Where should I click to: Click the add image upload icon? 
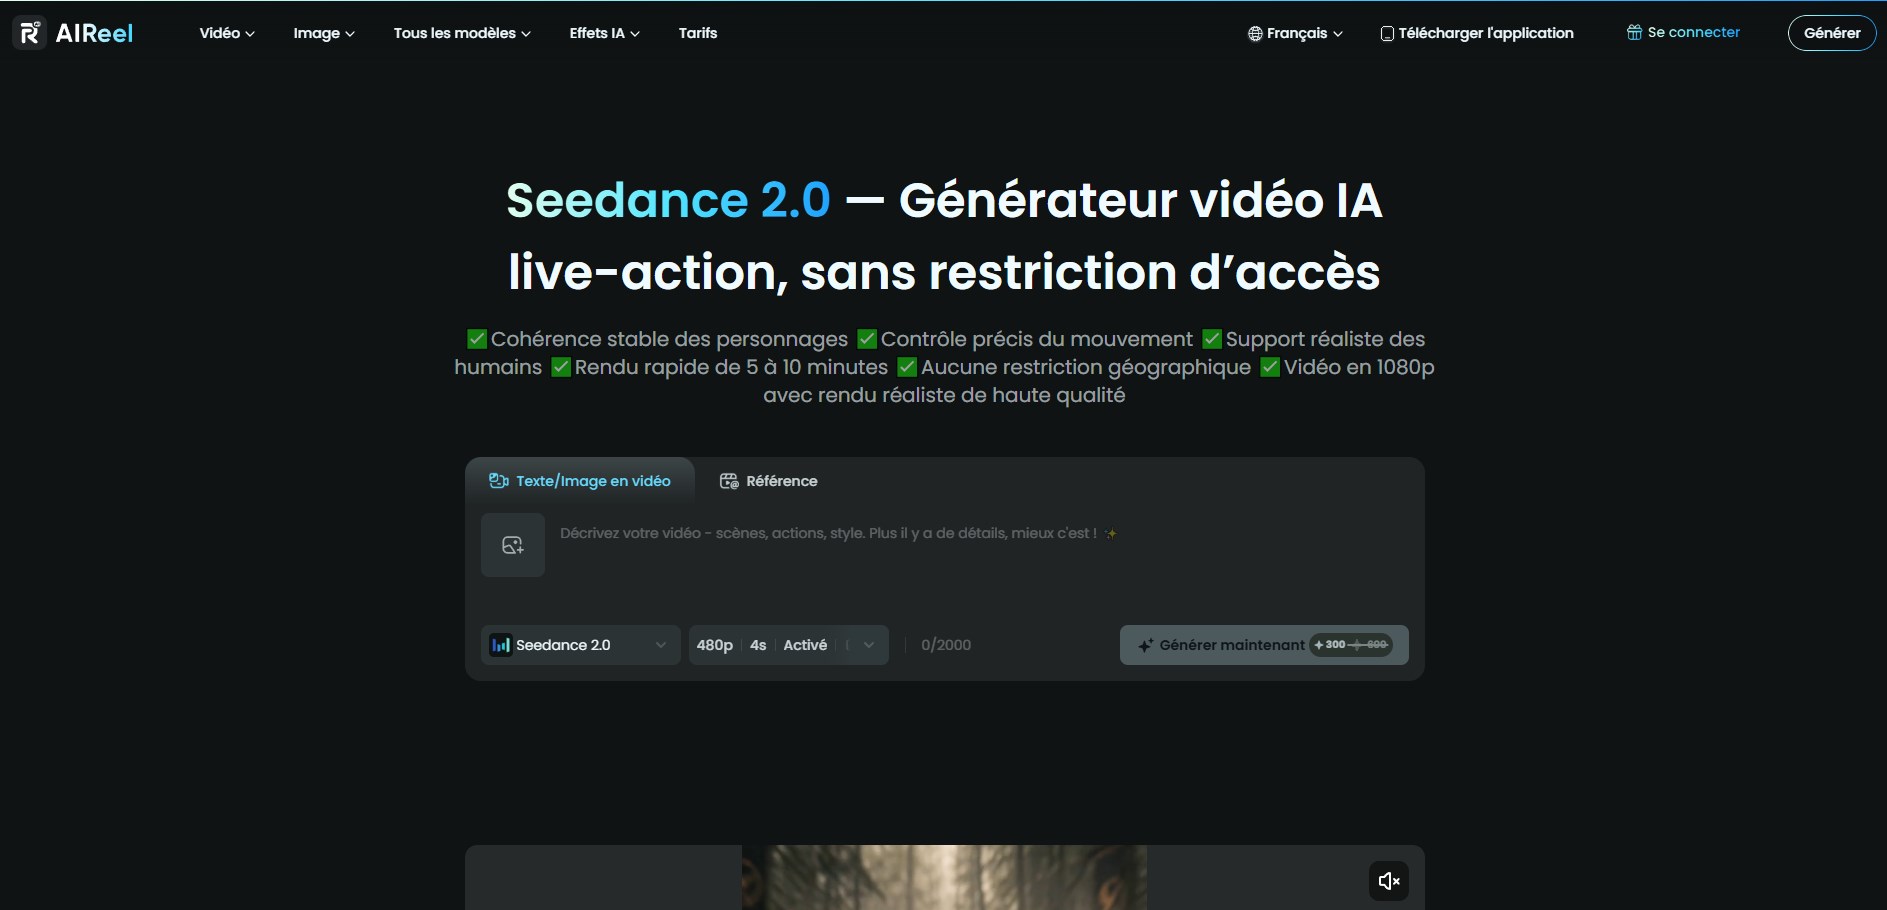pyautogui.click(x=513, y=545)
